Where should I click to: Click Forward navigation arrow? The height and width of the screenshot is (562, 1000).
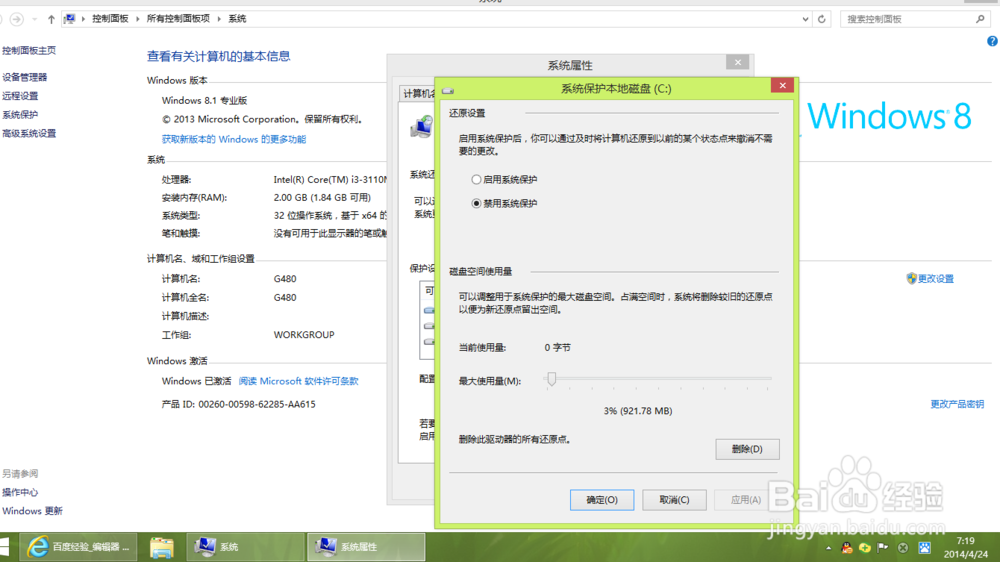pyautogui.click(x=17, y=19)
